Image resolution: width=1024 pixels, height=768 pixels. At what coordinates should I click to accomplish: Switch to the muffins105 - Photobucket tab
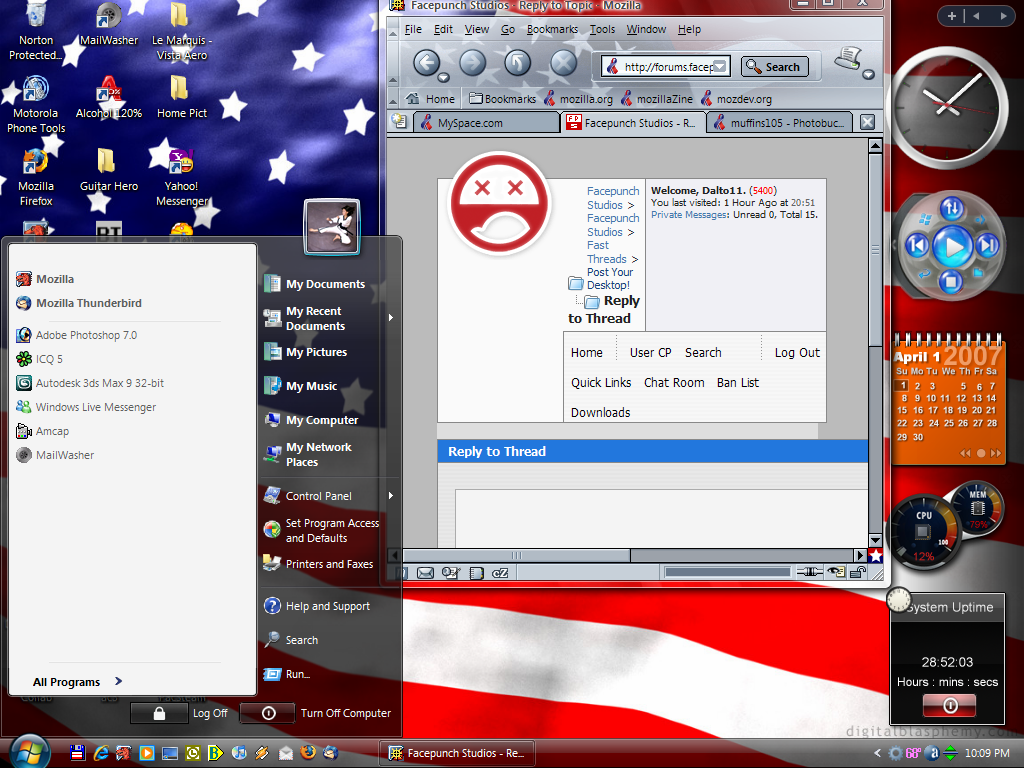pyautogui.click(x=780, y=123)
